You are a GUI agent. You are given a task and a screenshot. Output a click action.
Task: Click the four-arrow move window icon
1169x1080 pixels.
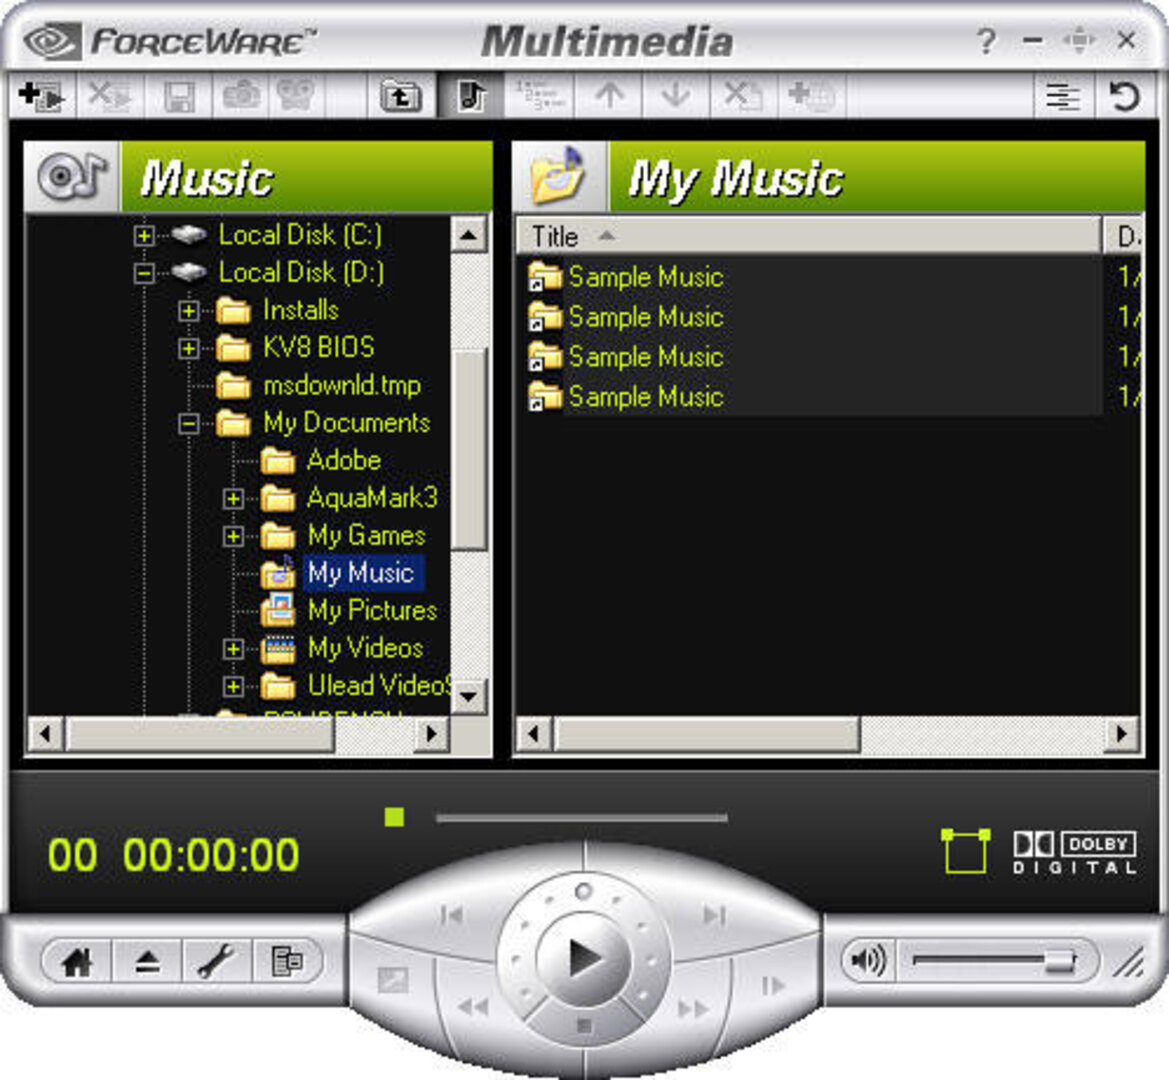[1079, 40]
